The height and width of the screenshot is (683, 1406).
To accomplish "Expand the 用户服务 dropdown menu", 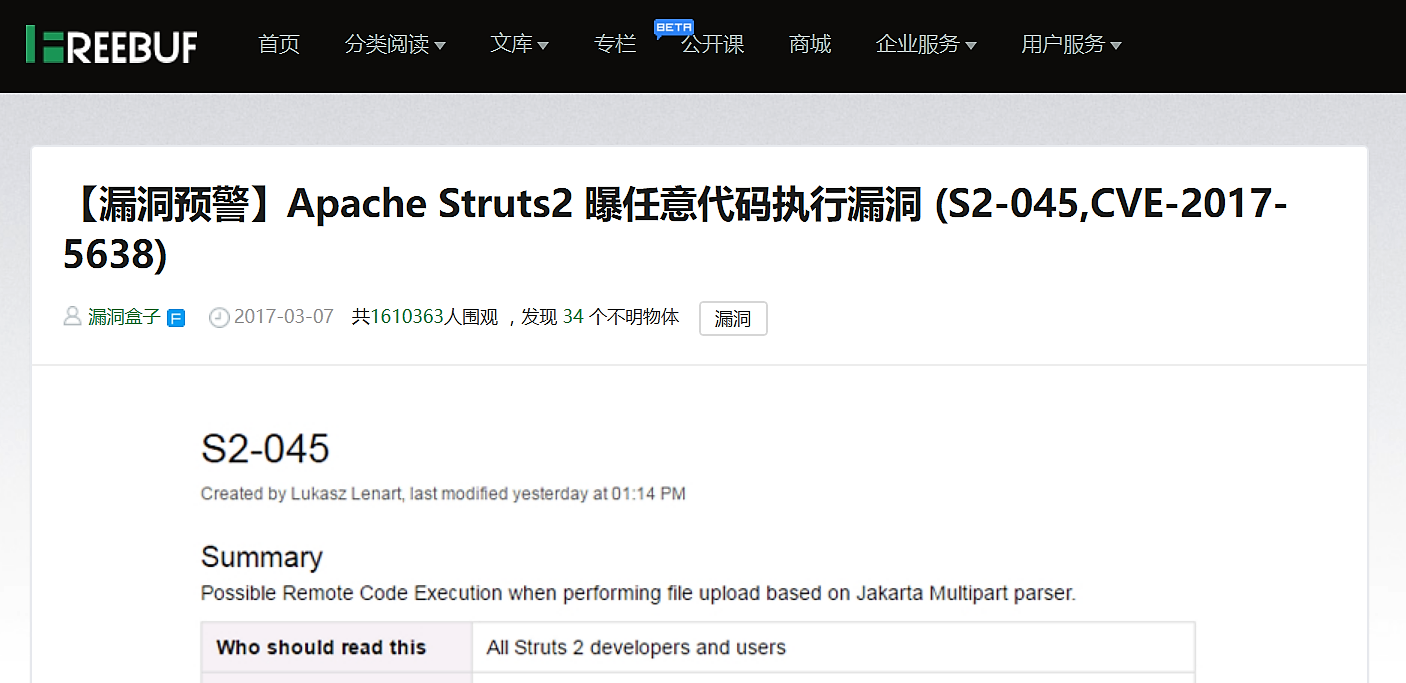I will coord(1071,44).
